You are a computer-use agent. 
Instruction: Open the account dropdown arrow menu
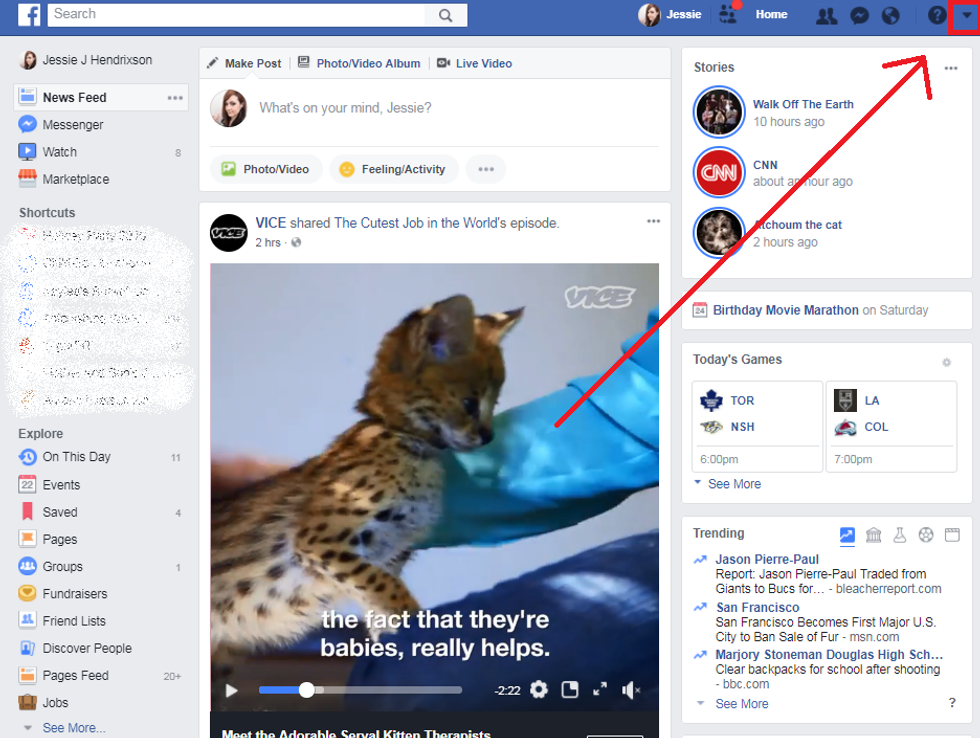pos(965,15)
